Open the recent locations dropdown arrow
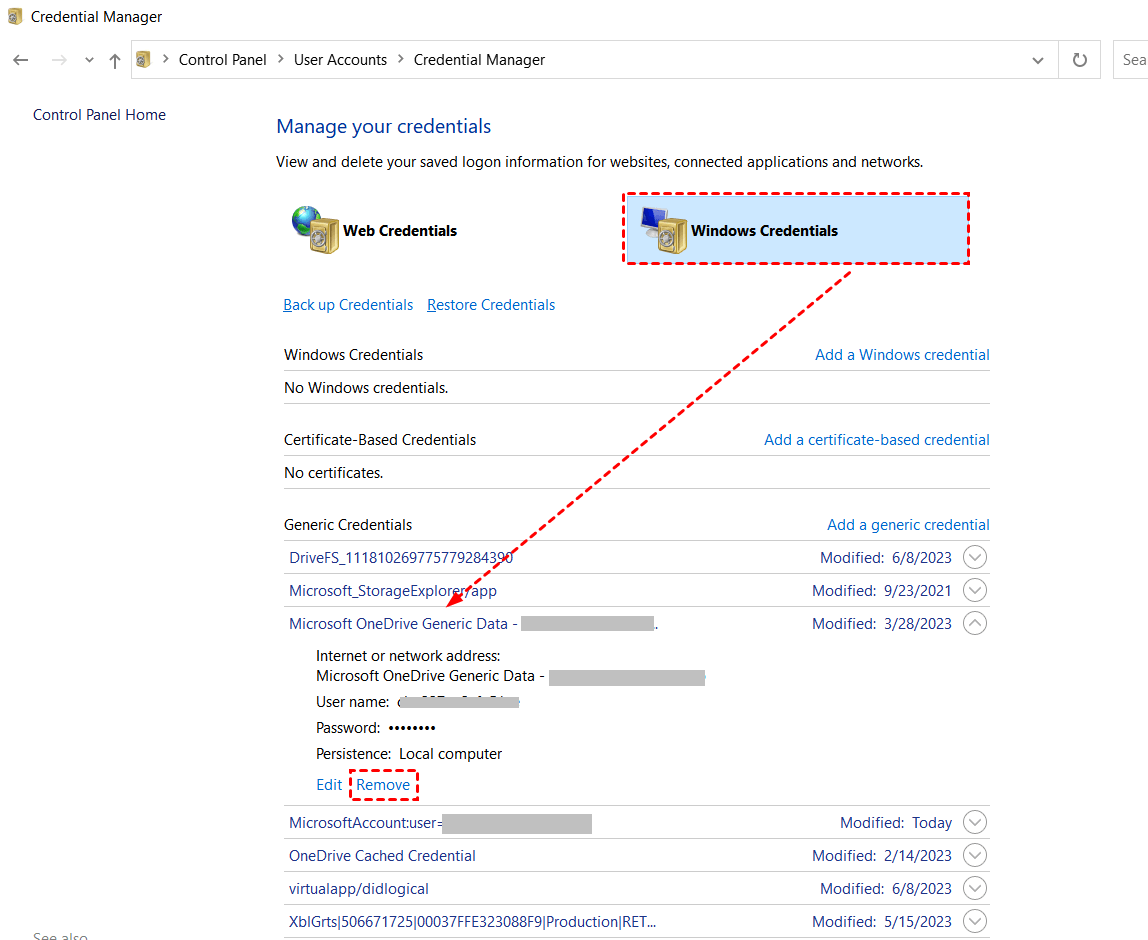 pyautogui.click(x=89, y=60)
